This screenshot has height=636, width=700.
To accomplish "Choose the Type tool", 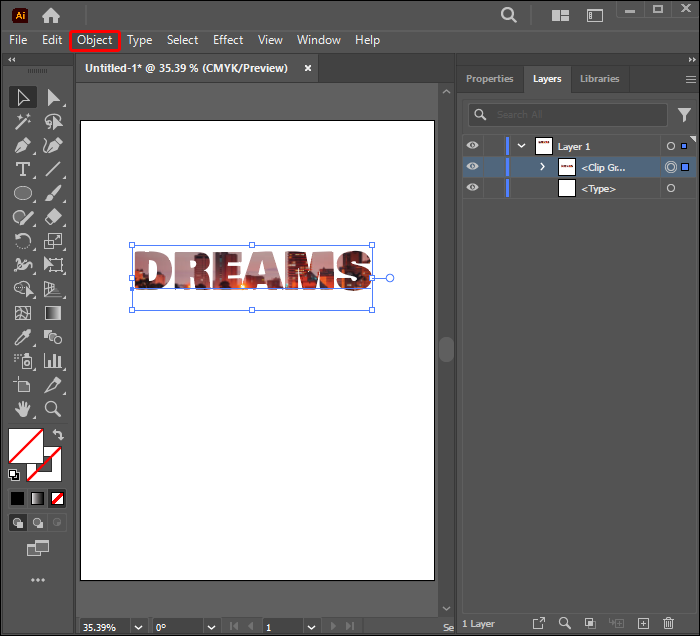I will 23,169.
